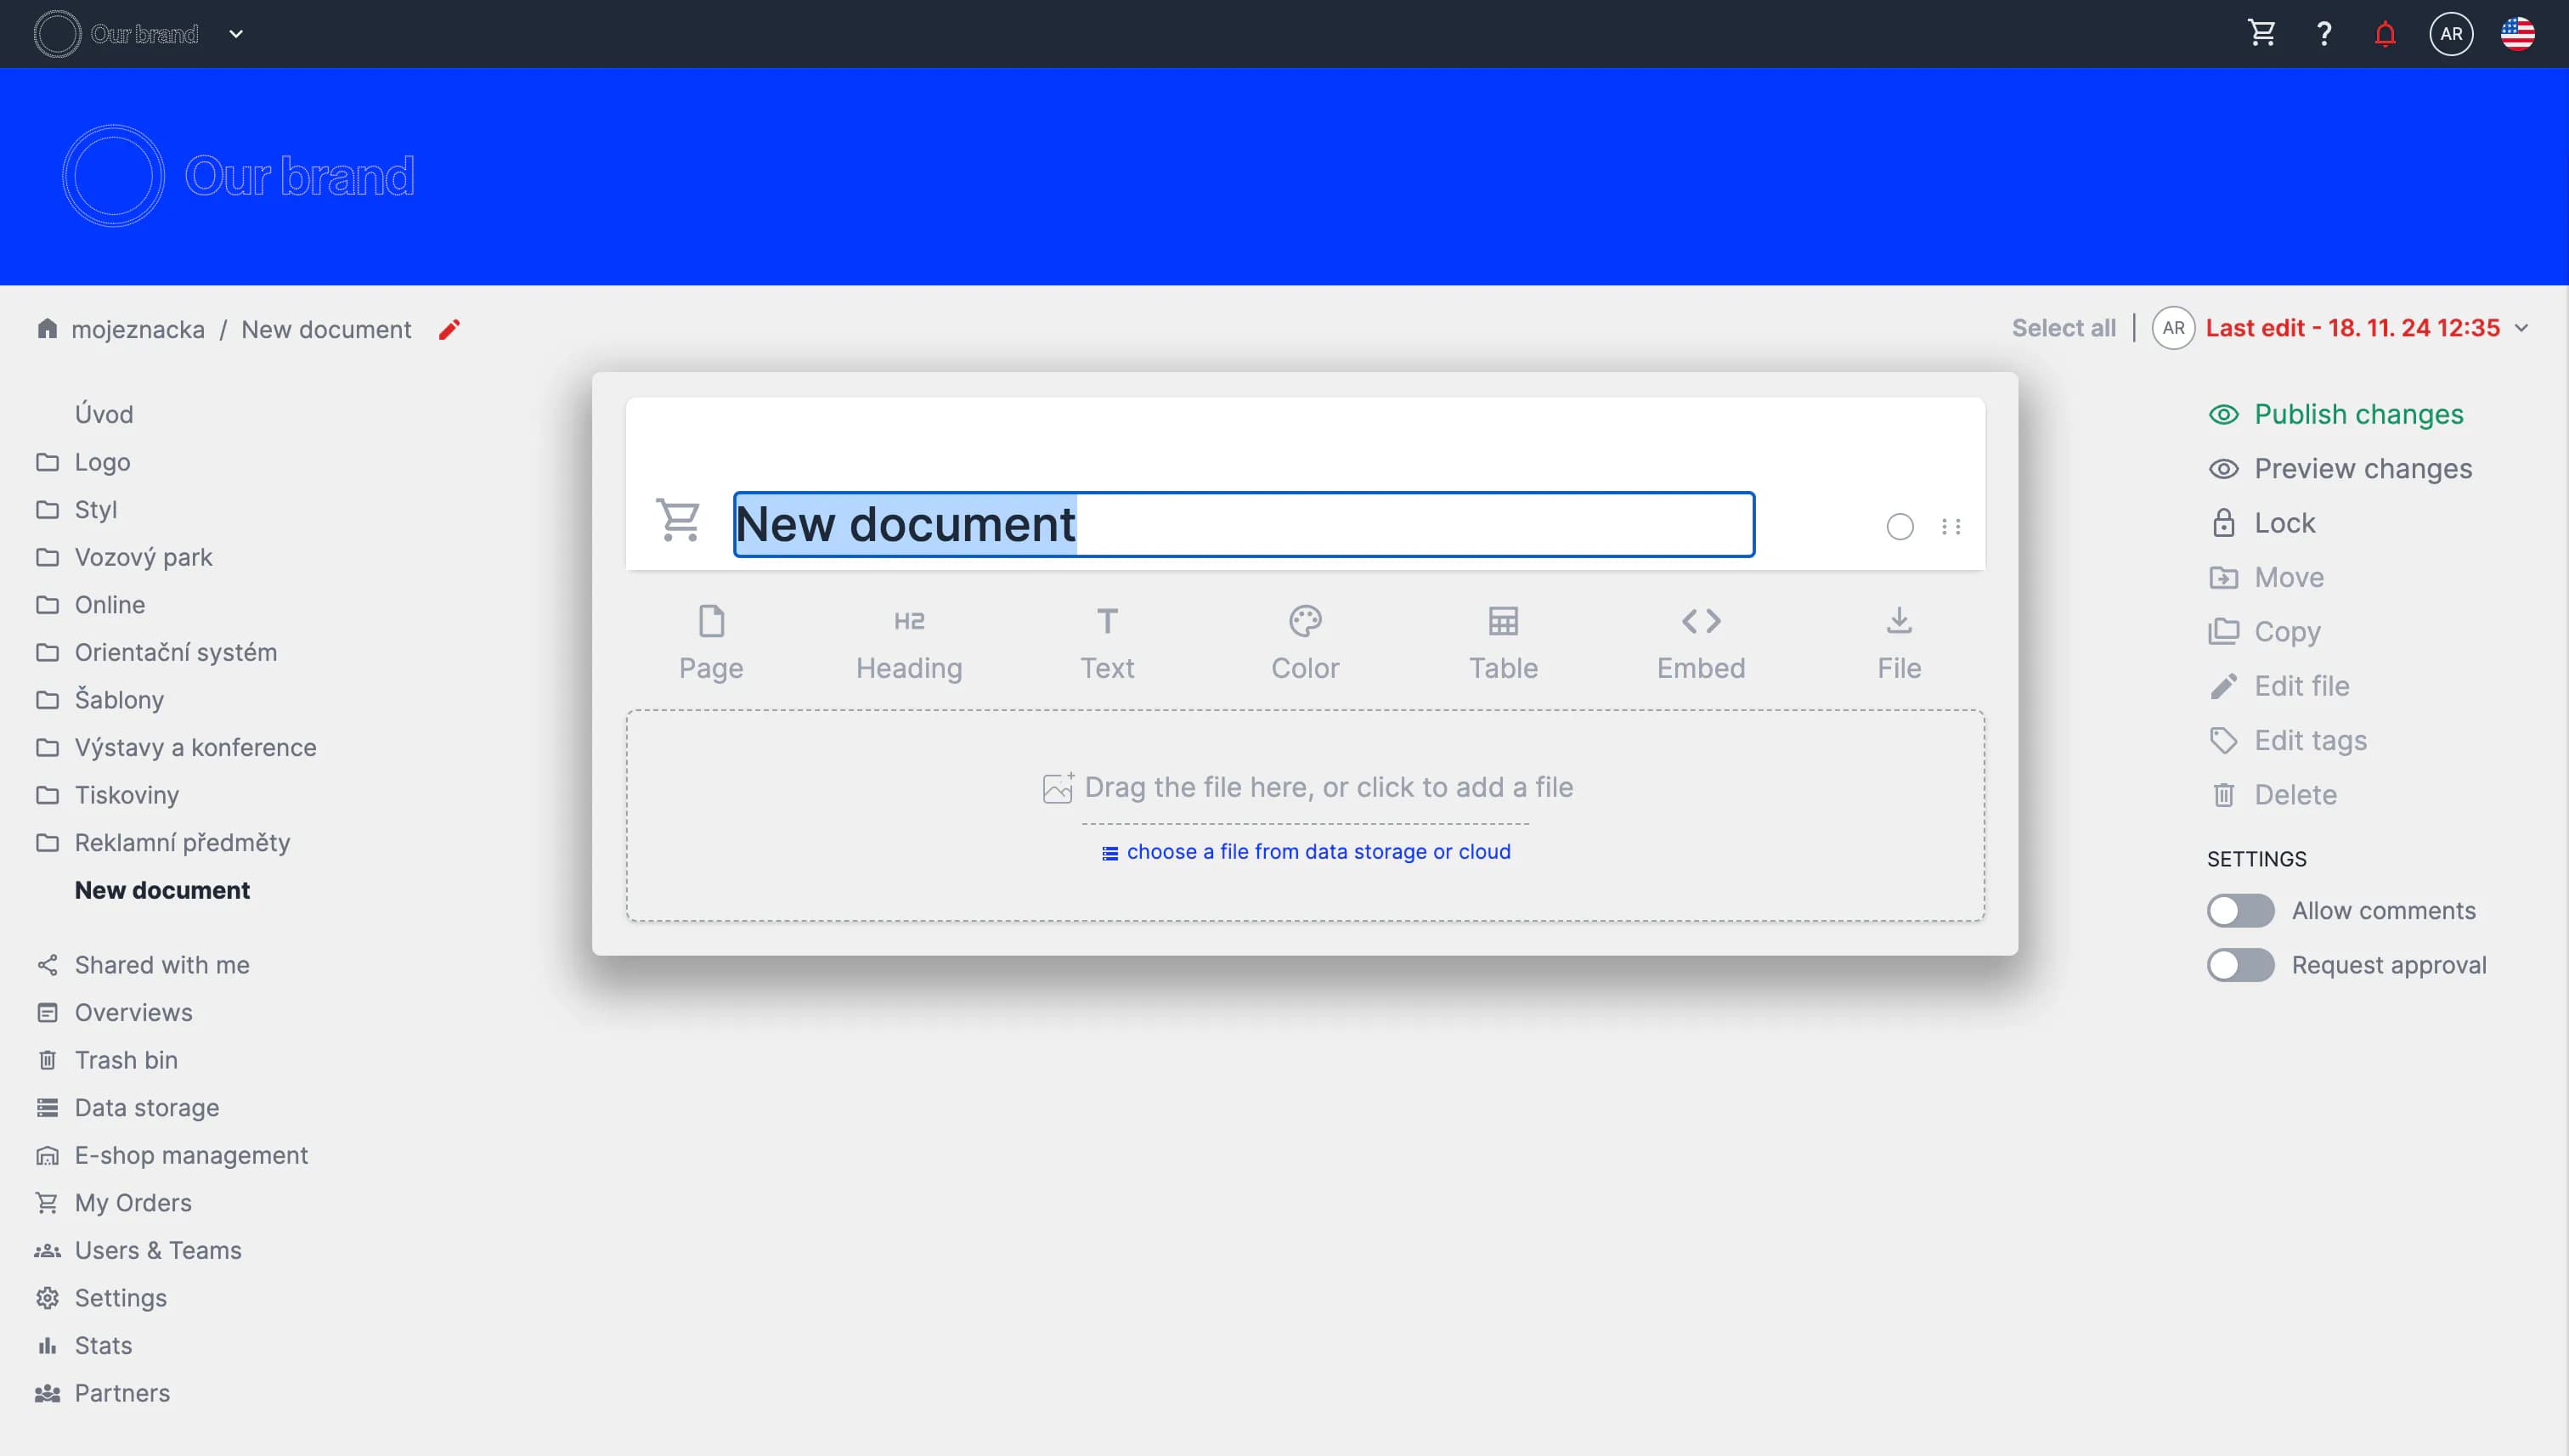Click the shopping cart icon in top bar

click(2261, 33)
